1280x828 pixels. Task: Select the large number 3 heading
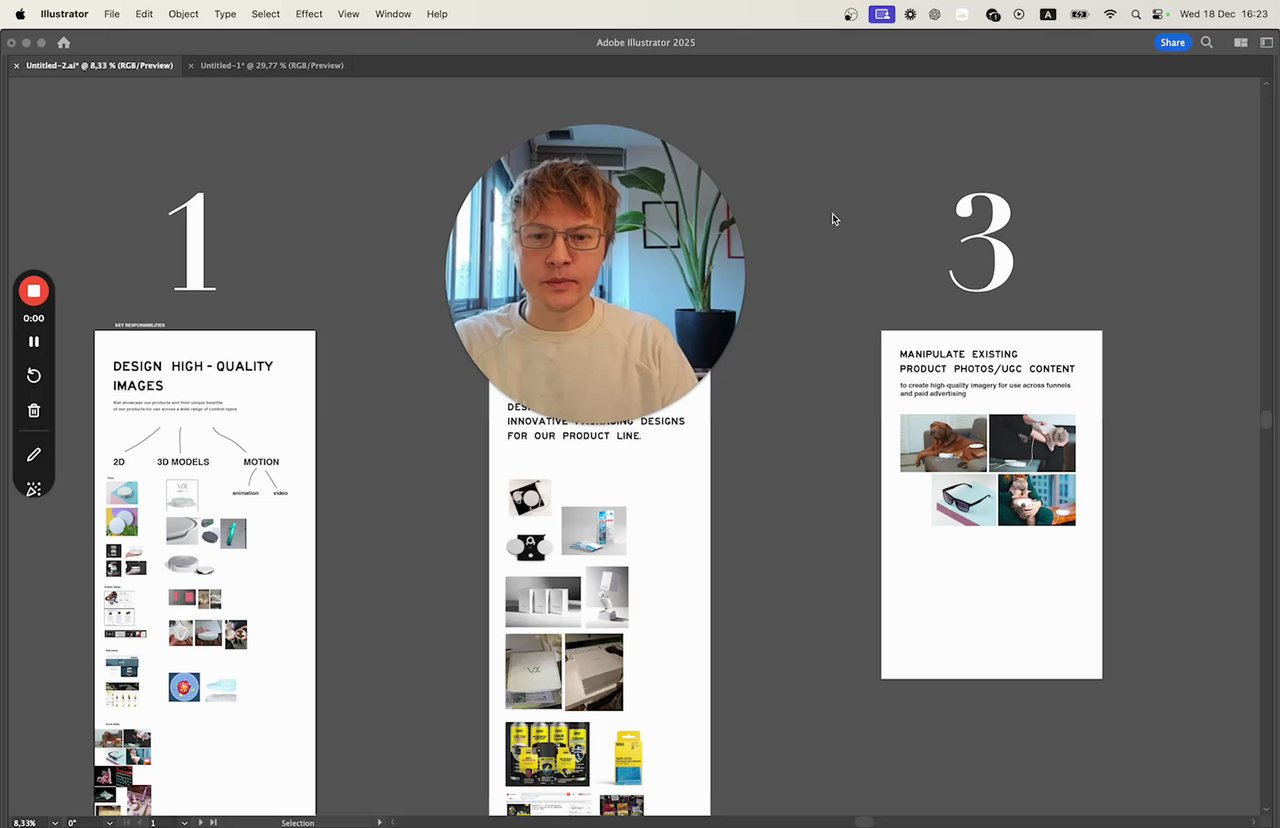point(981,243)
